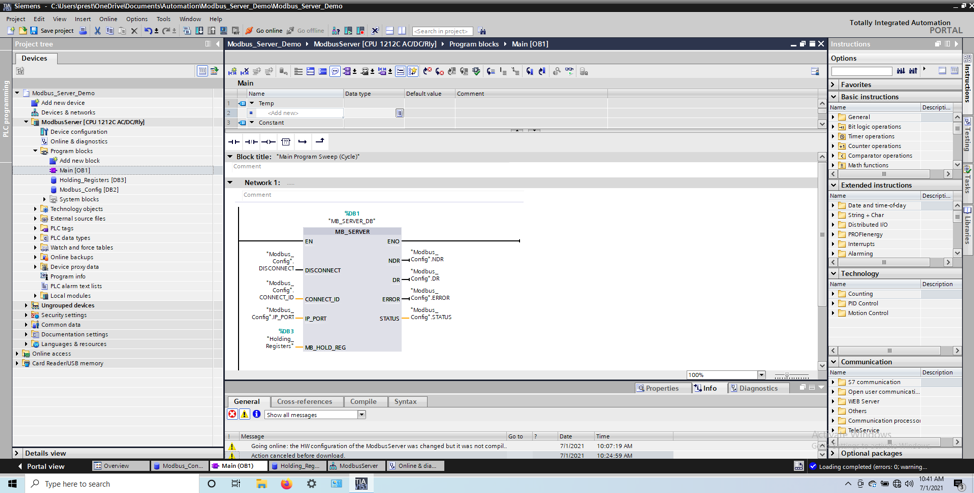Toggle information messages filter in Info panel
974x493 pixels.
[257, 414]
